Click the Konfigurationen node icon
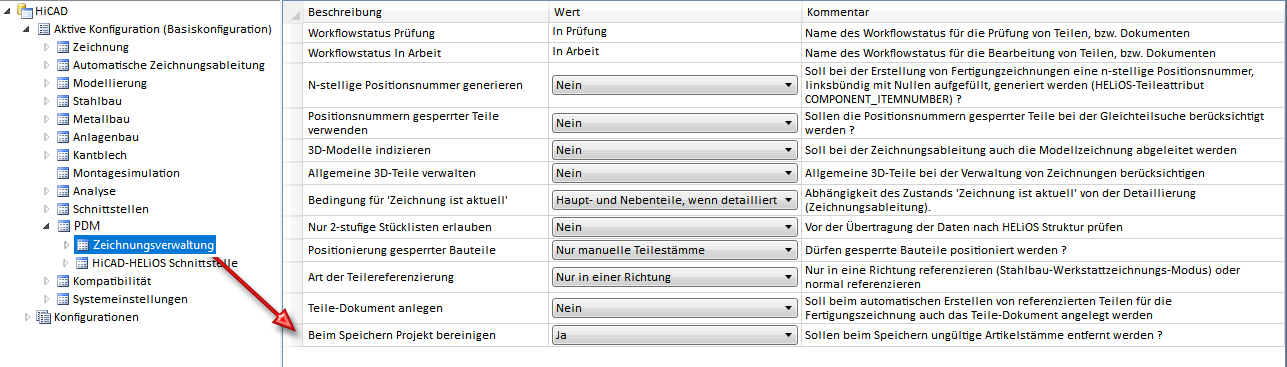Image resolution: width=1287 pixels, height=367 pixels. (x=43, y=317)
